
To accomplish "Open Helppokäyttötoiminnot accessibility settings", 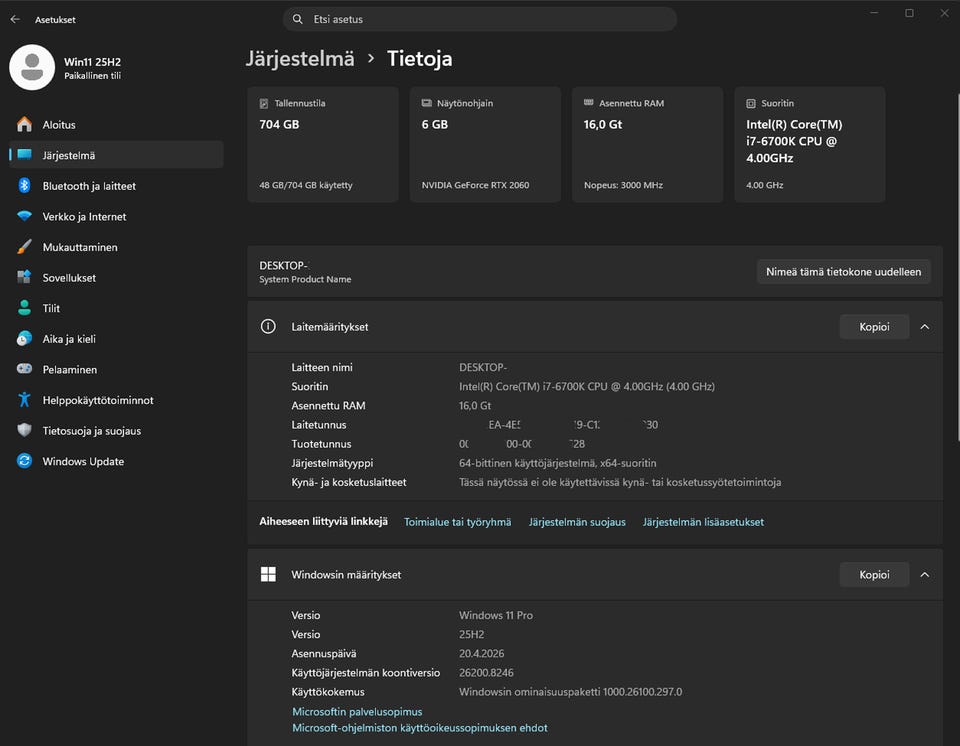I will 97,400.
